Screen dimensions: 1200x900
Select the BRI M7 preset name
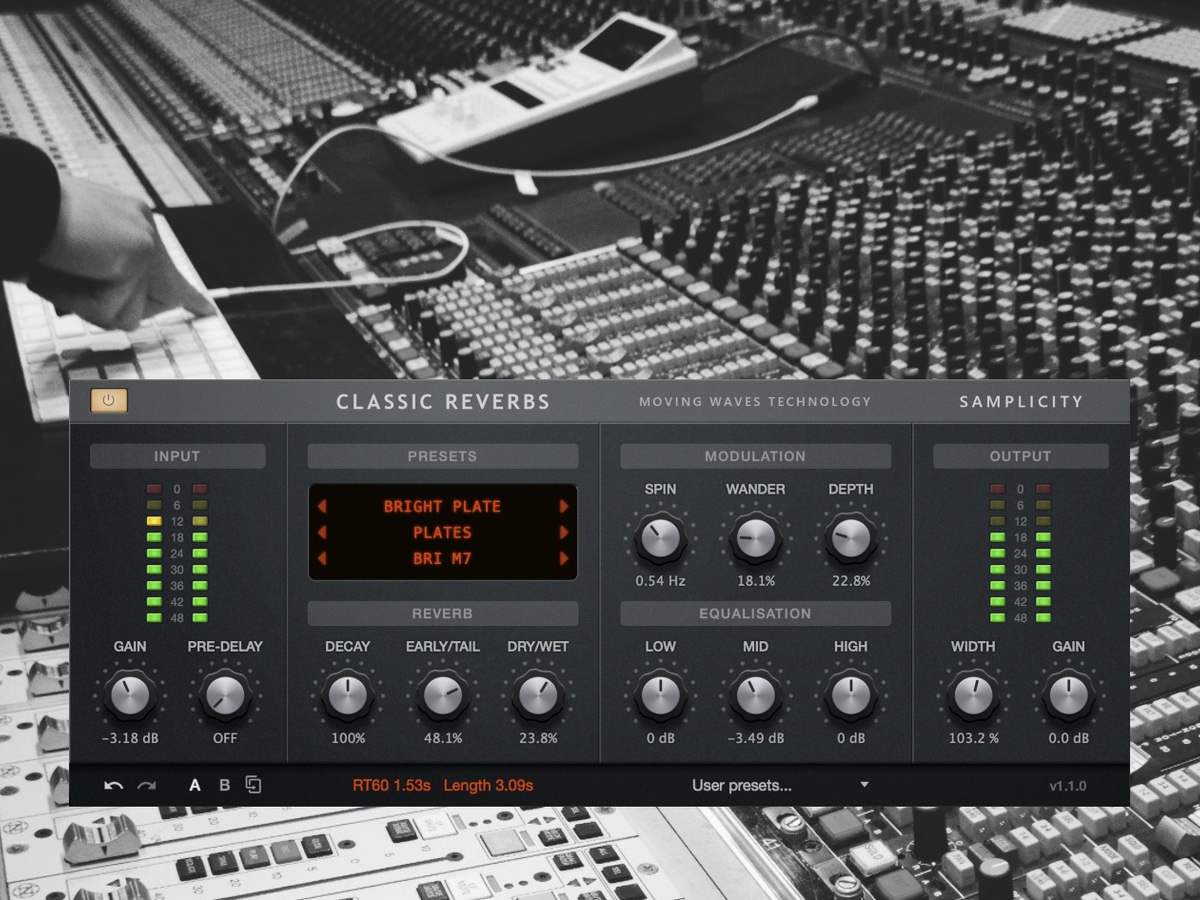[x=442, y=558]
